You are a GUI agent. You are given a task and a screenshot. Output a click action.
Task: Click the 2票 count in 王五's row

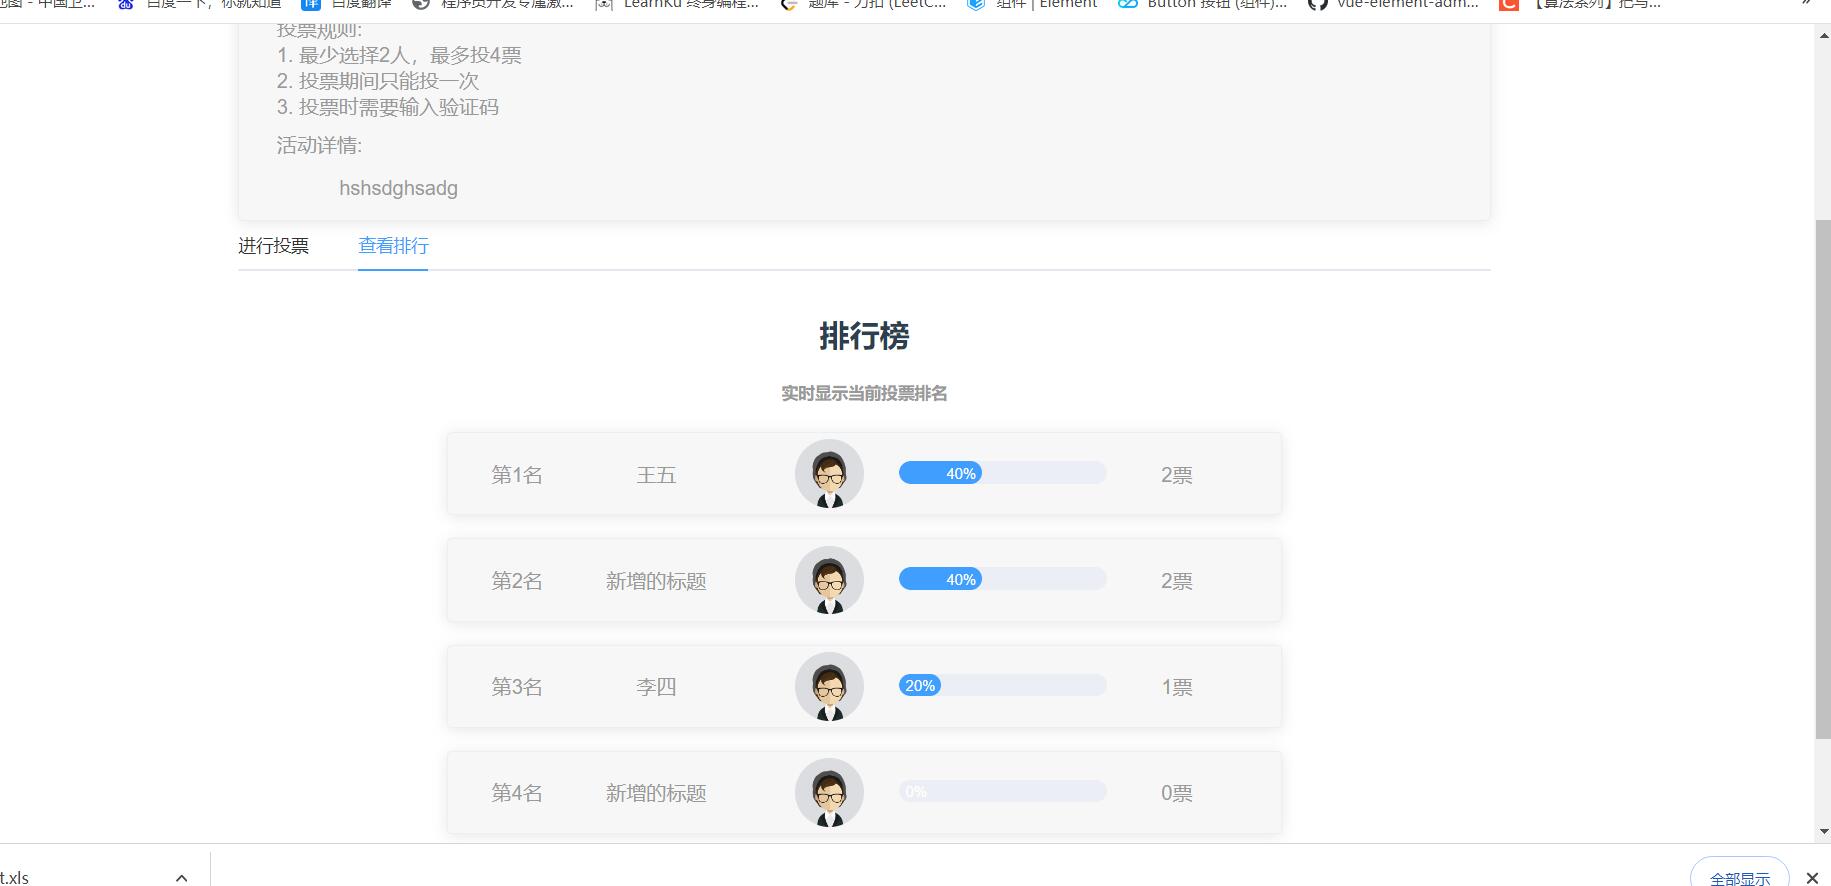(1177, 475)
